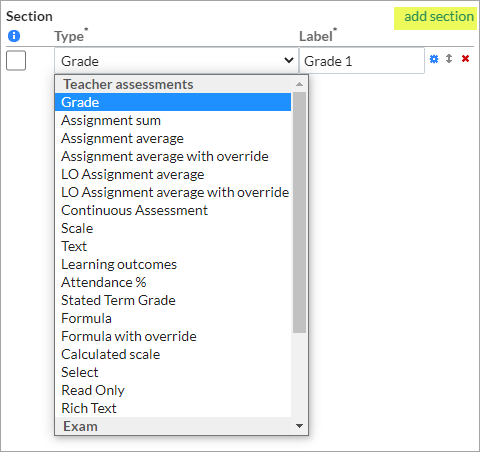Click the Grade 1 label field
480x452 pixels.
pos(362,61)
